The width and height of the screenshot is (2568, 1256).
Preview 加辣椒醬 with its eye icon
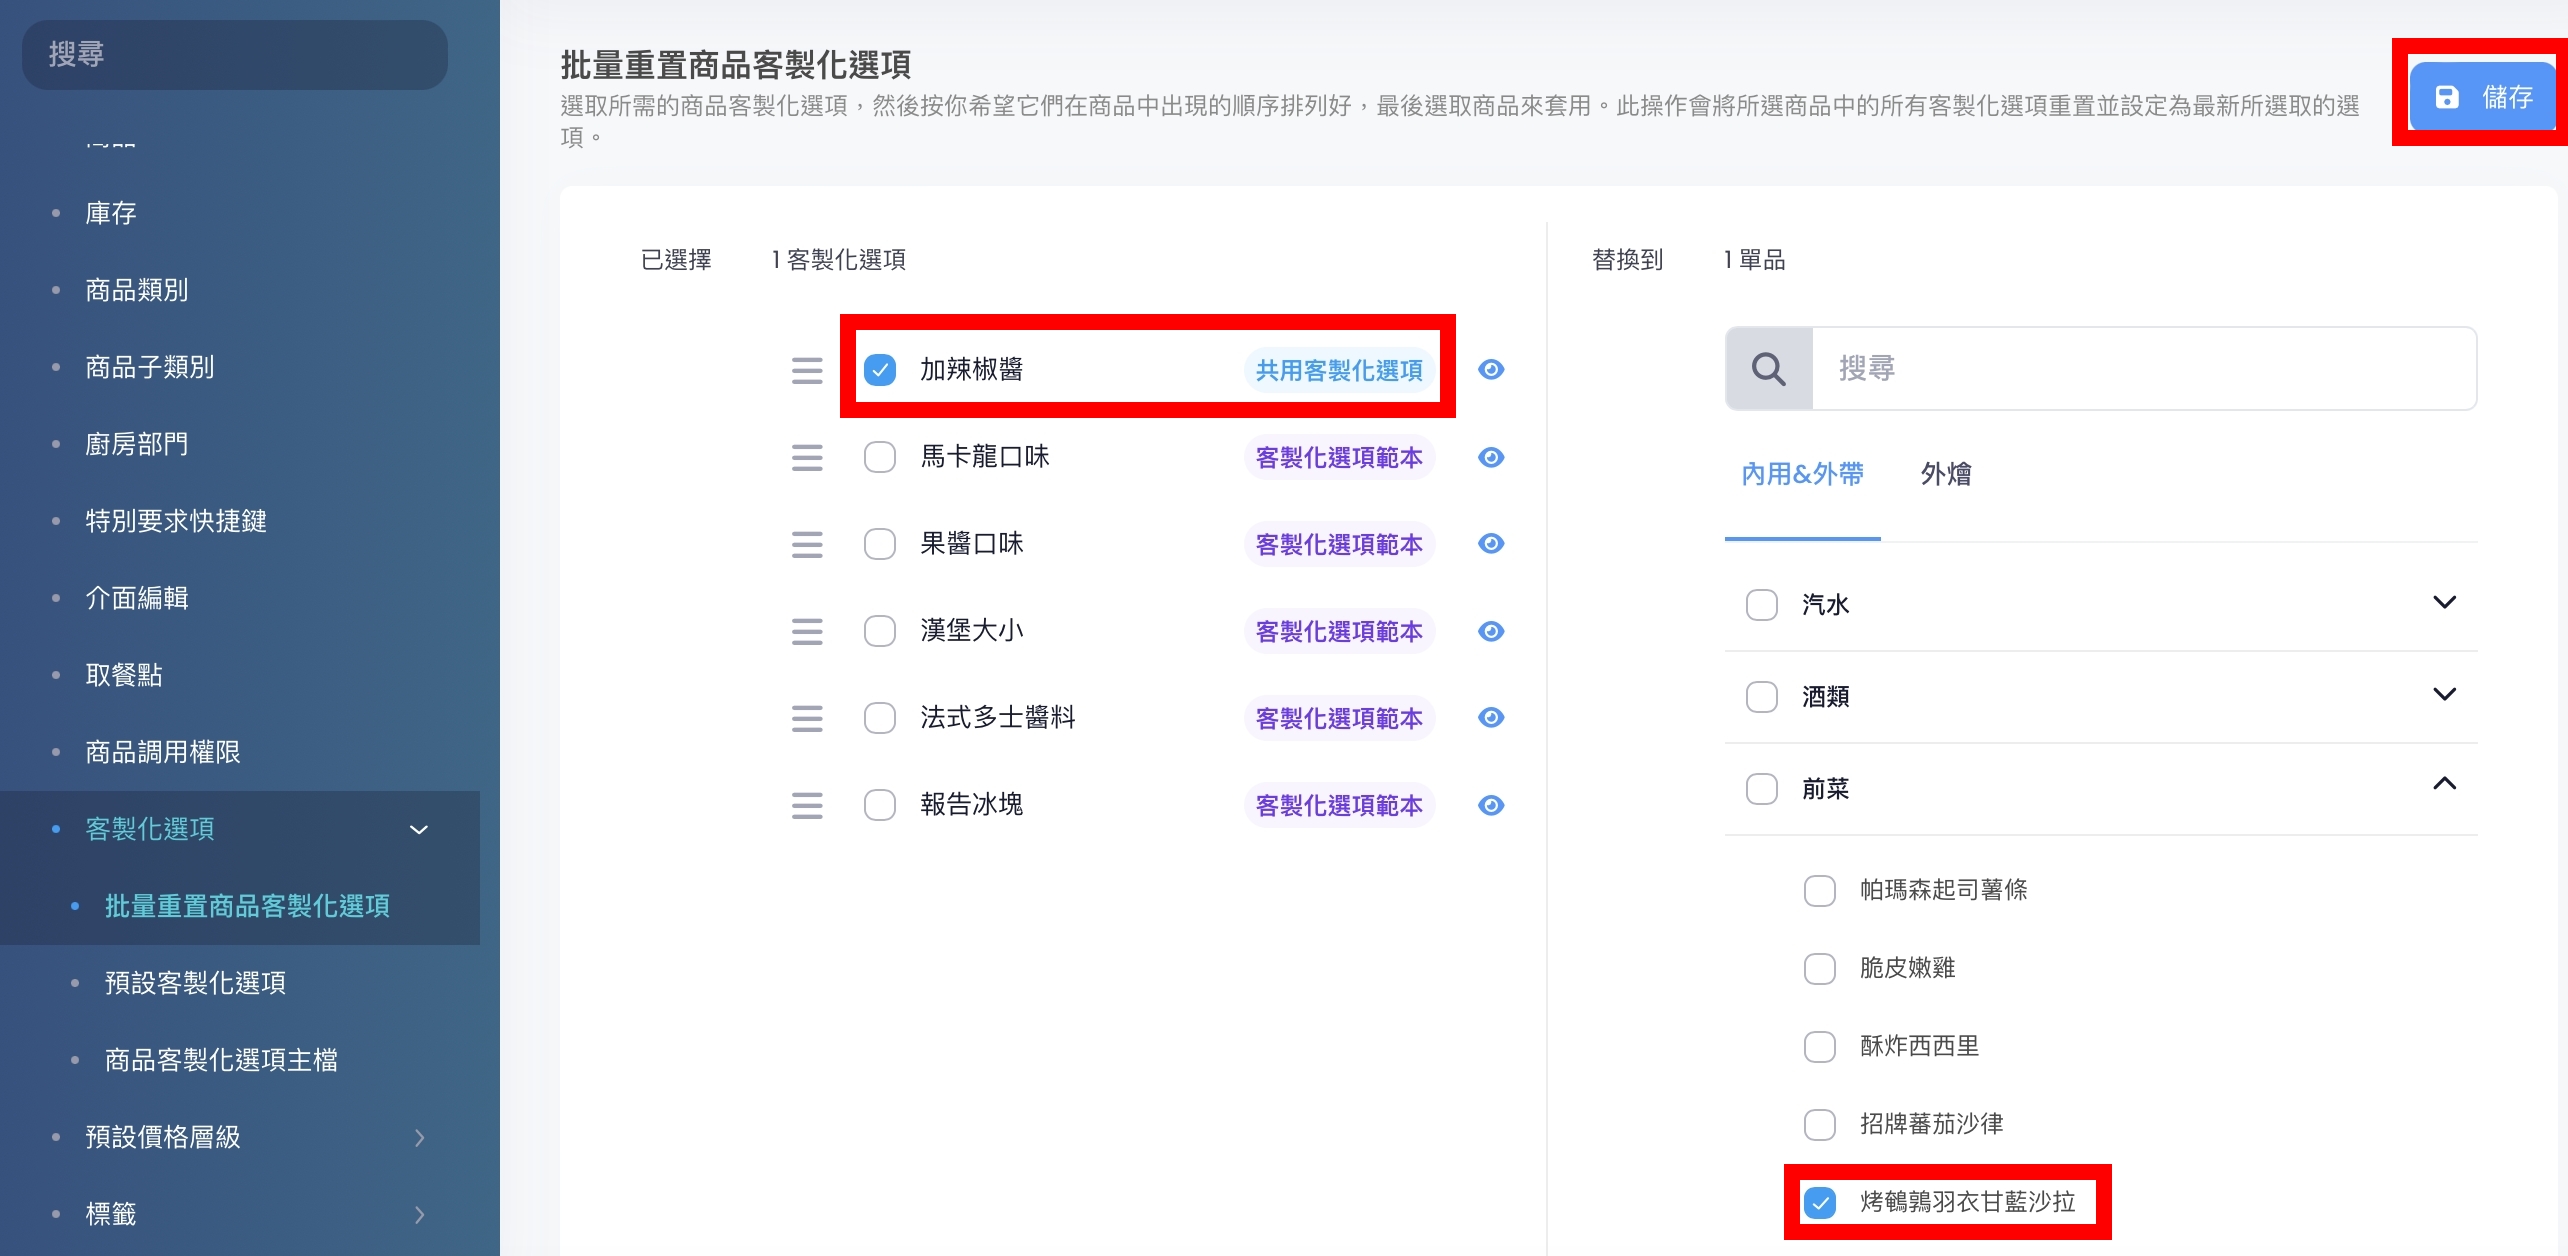pos(1491,370)
